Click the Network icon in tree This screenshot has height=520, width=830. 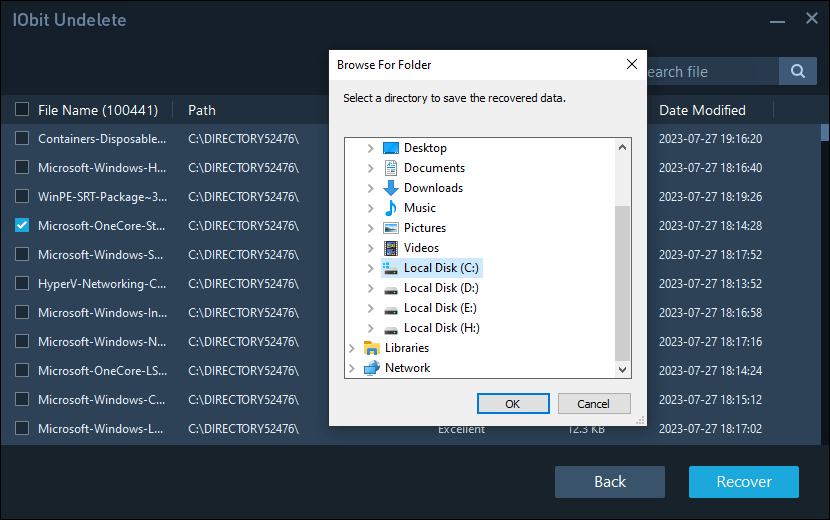(372, 368)
